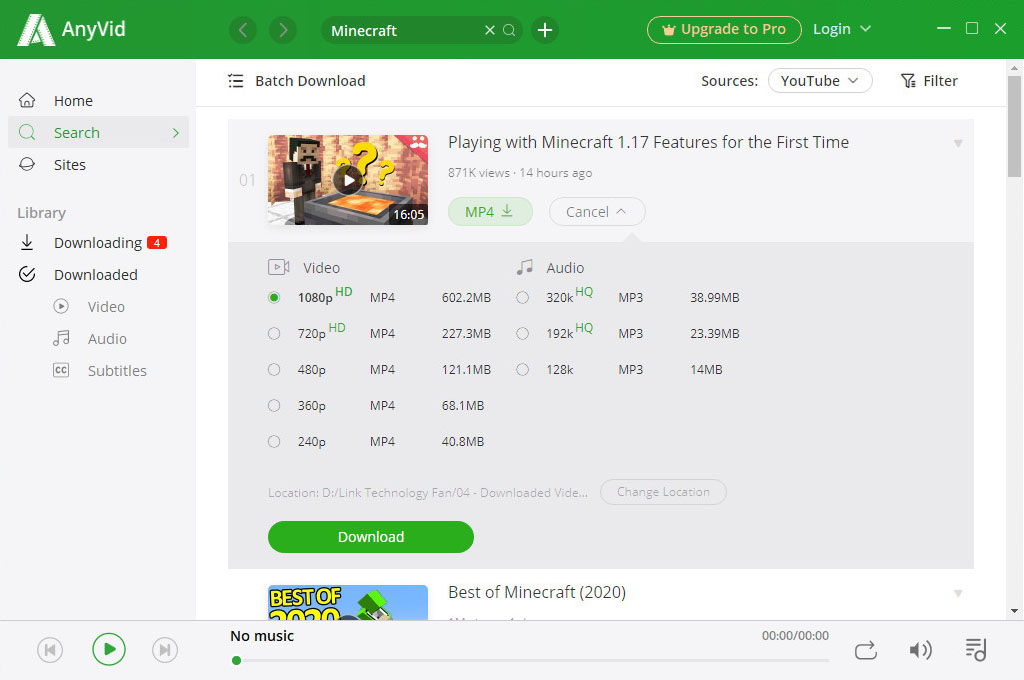Click the Batch Download label
1024x680 pixels.
coord(310,81)
